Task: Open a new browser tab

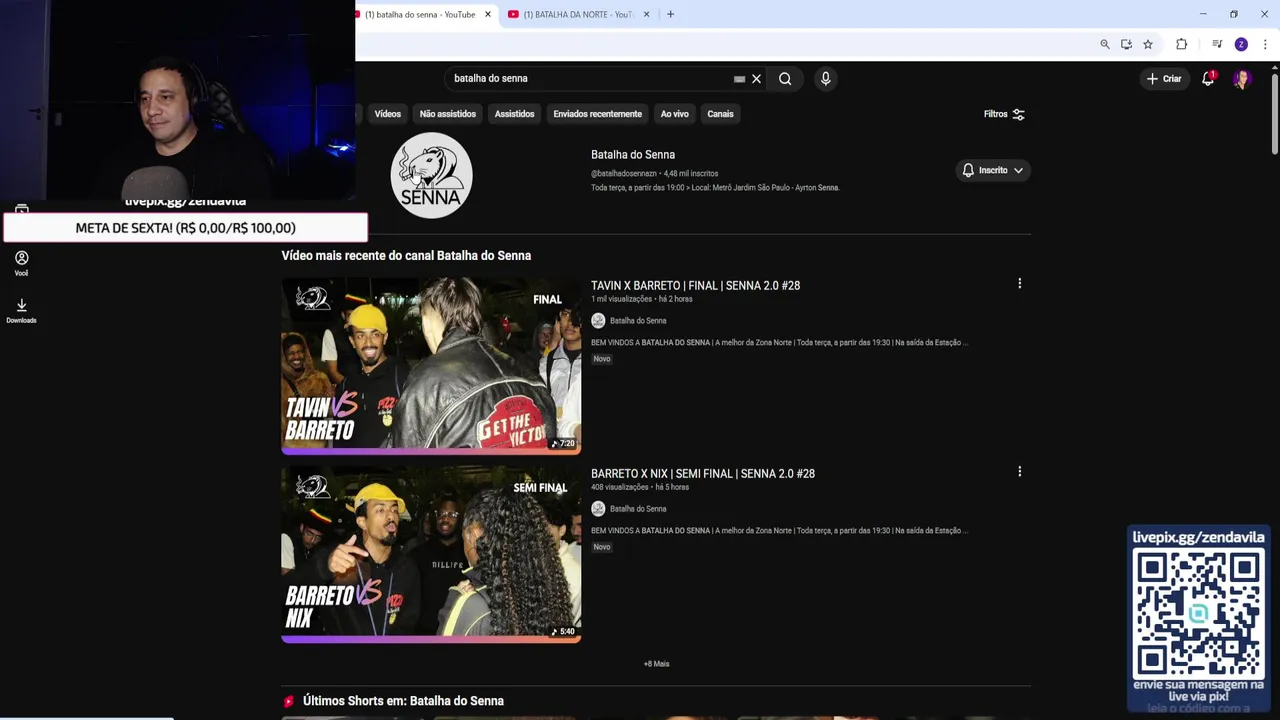Action: click(x=670, y=14)
